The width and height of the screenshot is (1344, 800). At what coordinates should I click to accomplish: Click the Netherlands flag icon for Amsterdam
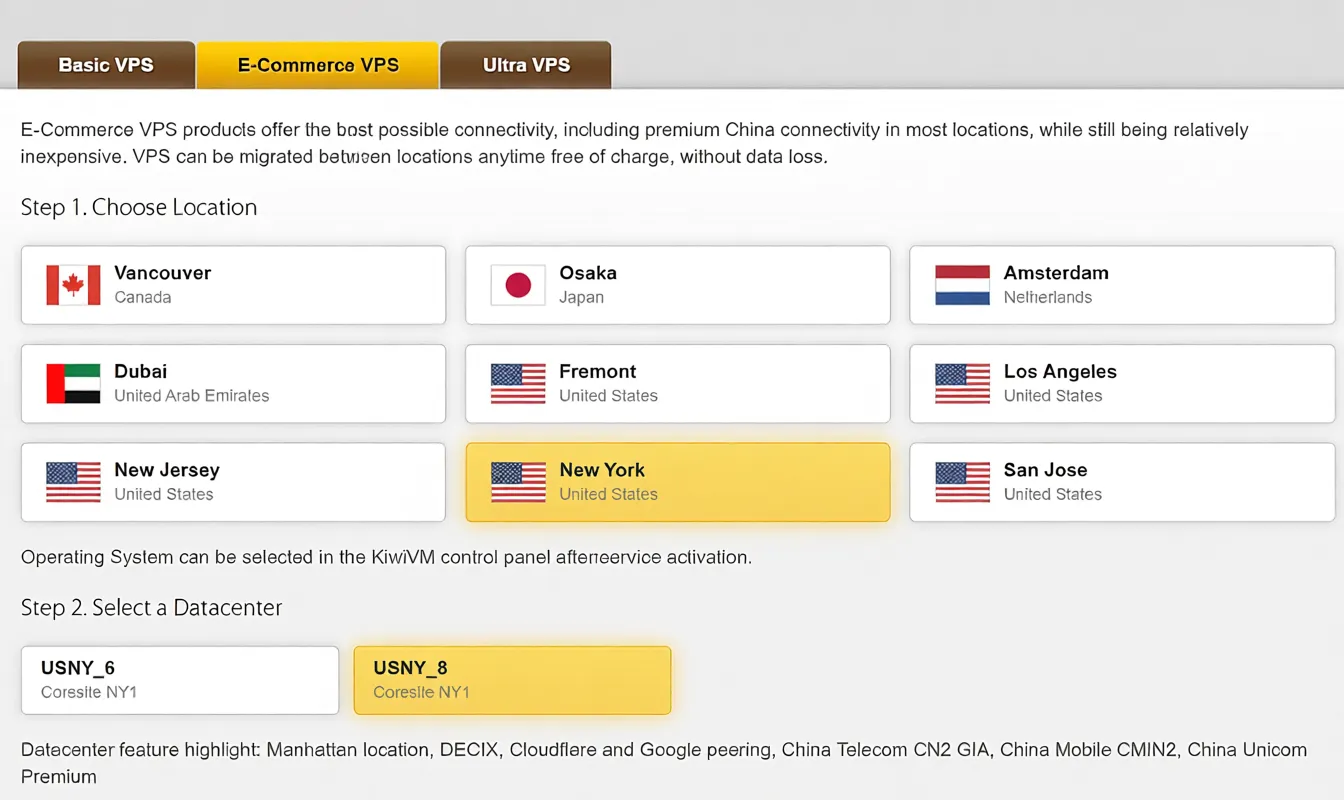962,285
